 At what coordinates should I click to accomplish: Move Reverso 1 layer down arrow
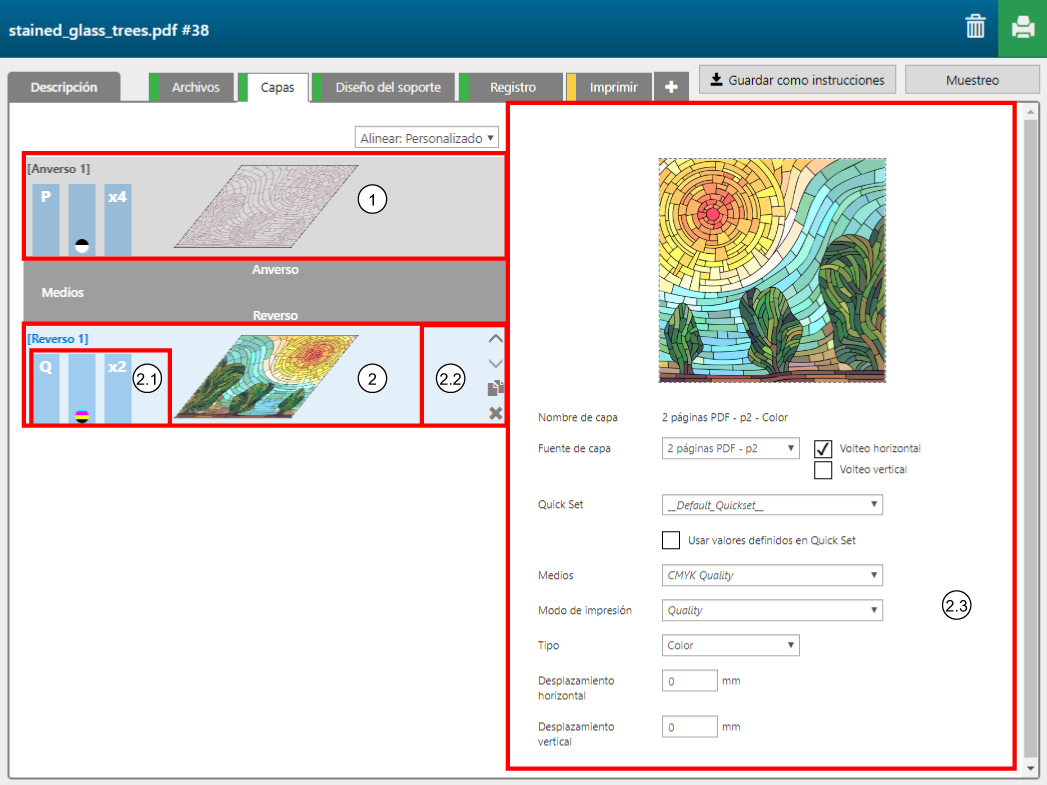coord(495,363)
